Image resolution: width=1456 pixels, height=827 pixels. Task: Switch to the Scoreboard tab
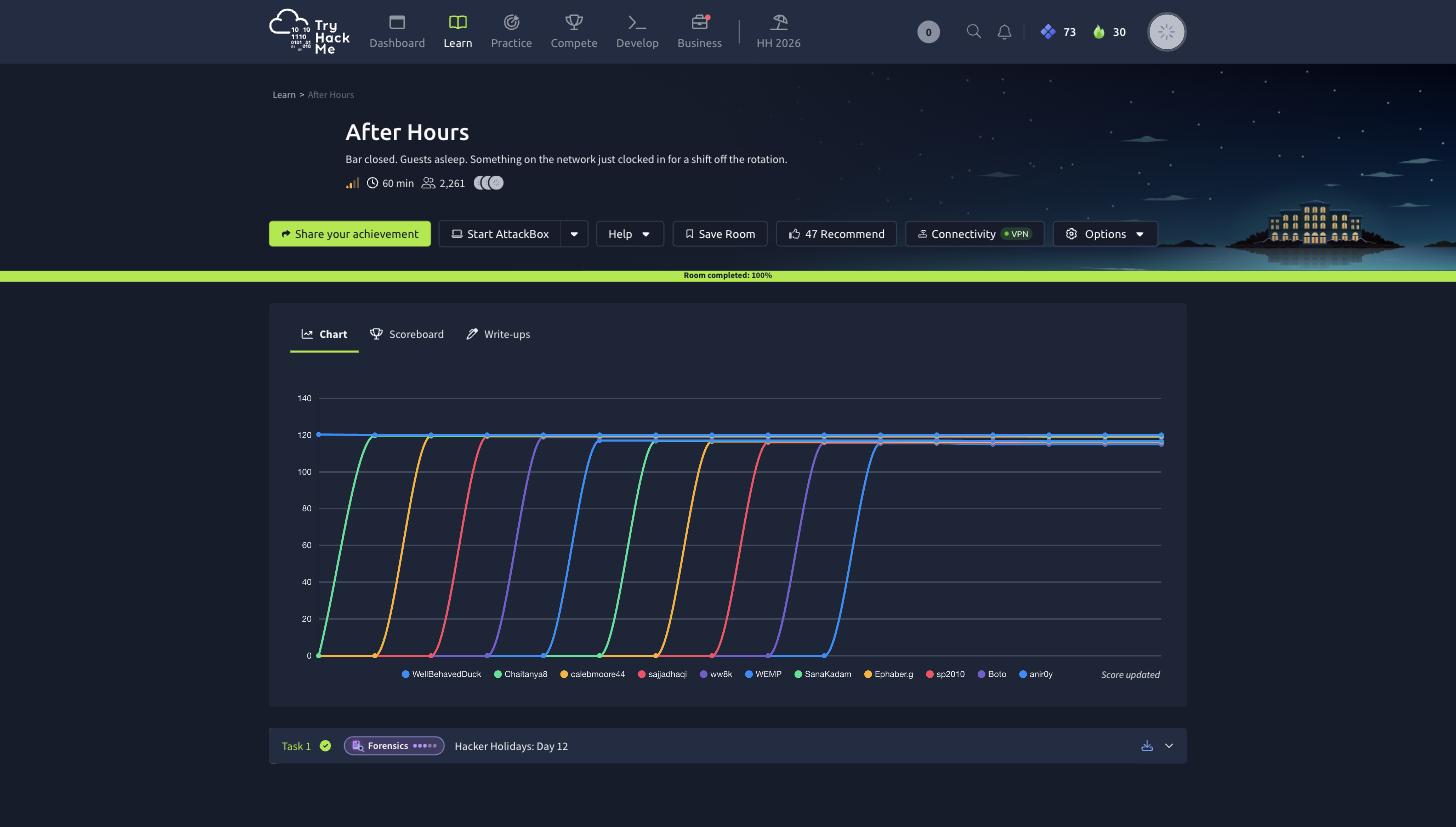407,334
